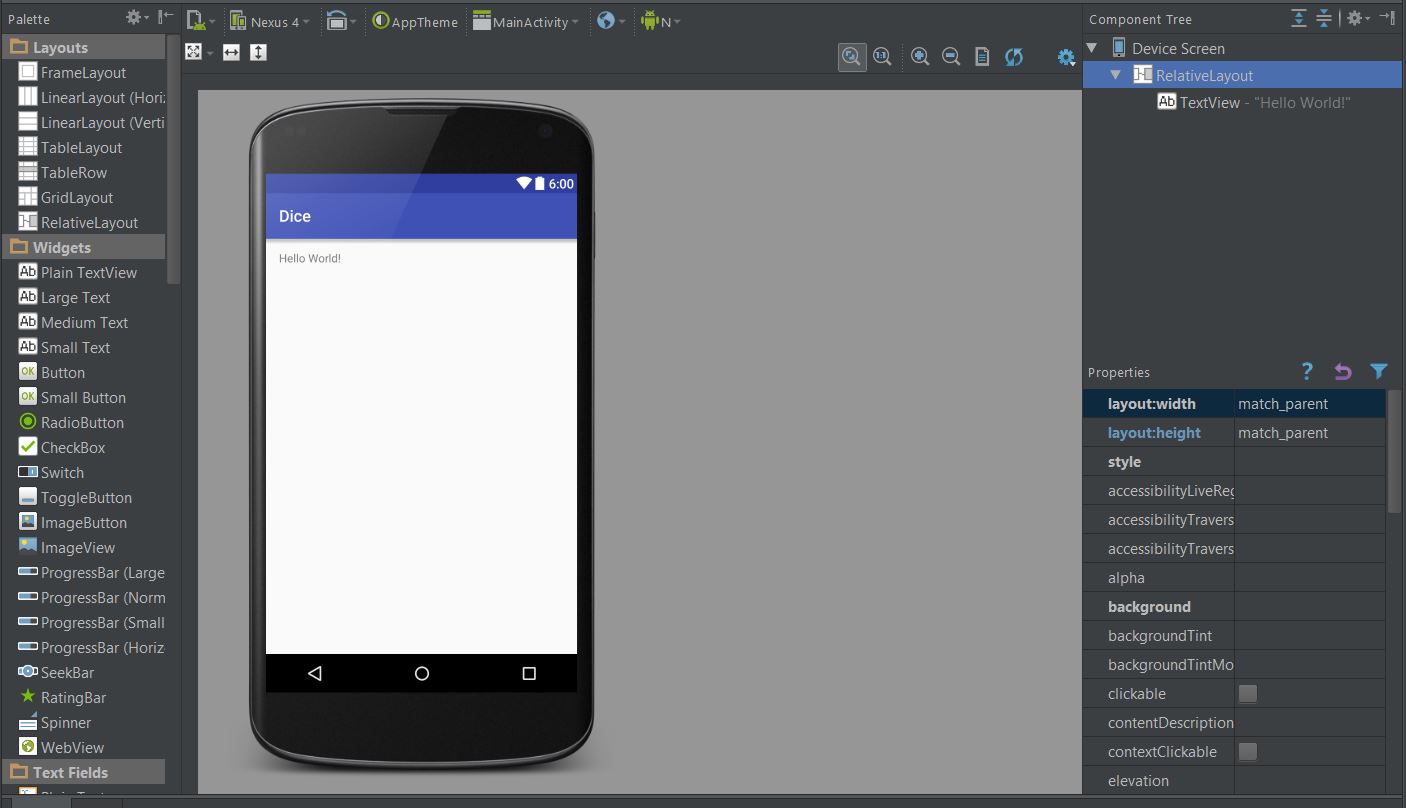
Task: Click the zoom to actual size icon
Action: point(881,57)
